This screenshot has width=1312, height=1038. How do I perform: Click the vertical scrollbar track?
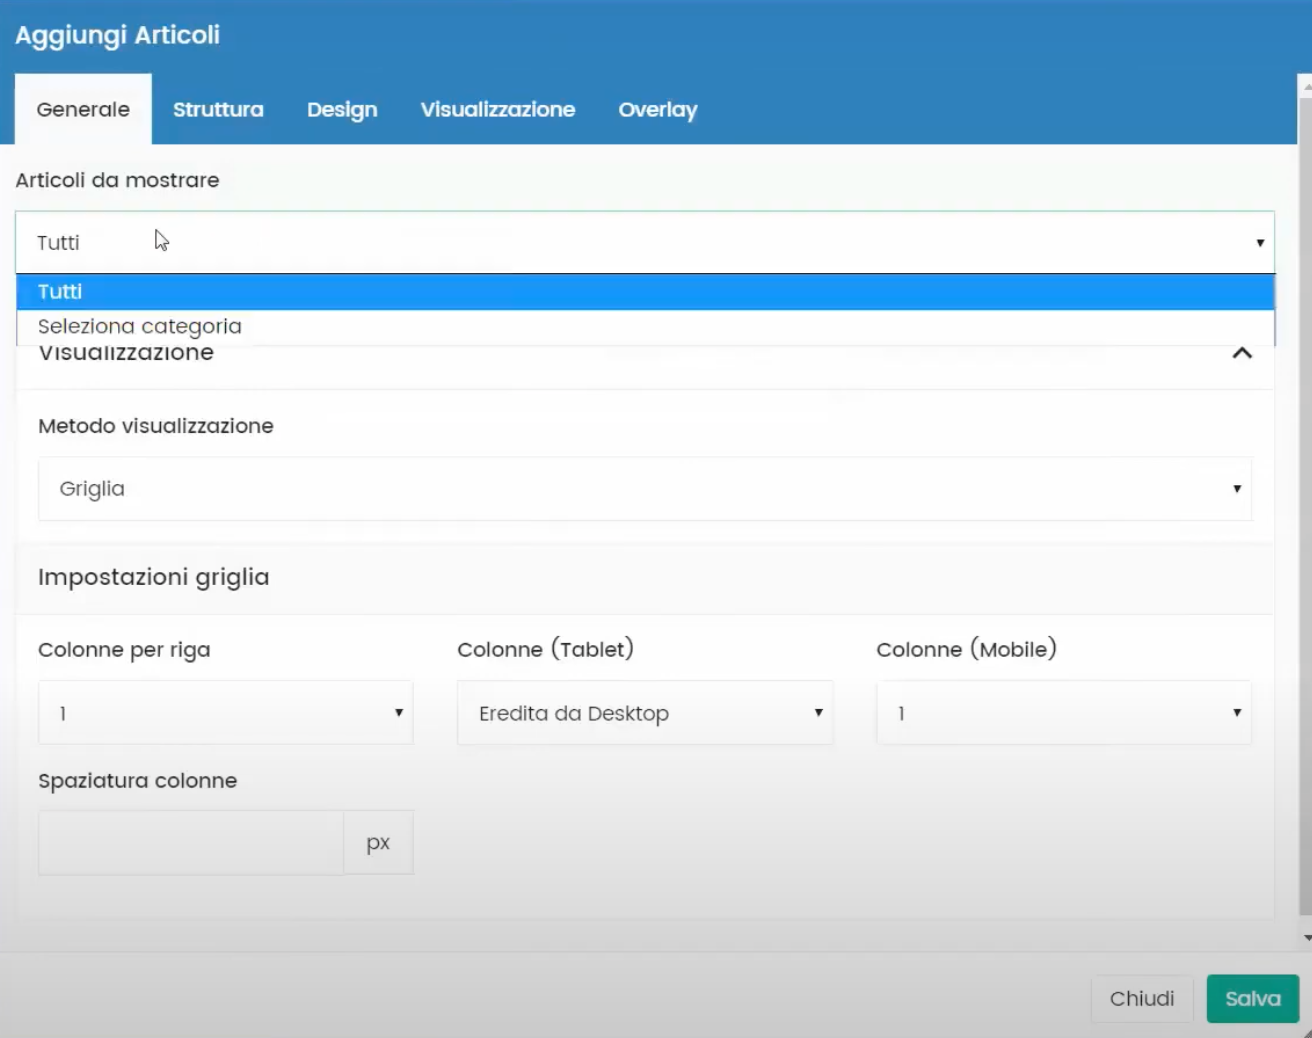1306,500
